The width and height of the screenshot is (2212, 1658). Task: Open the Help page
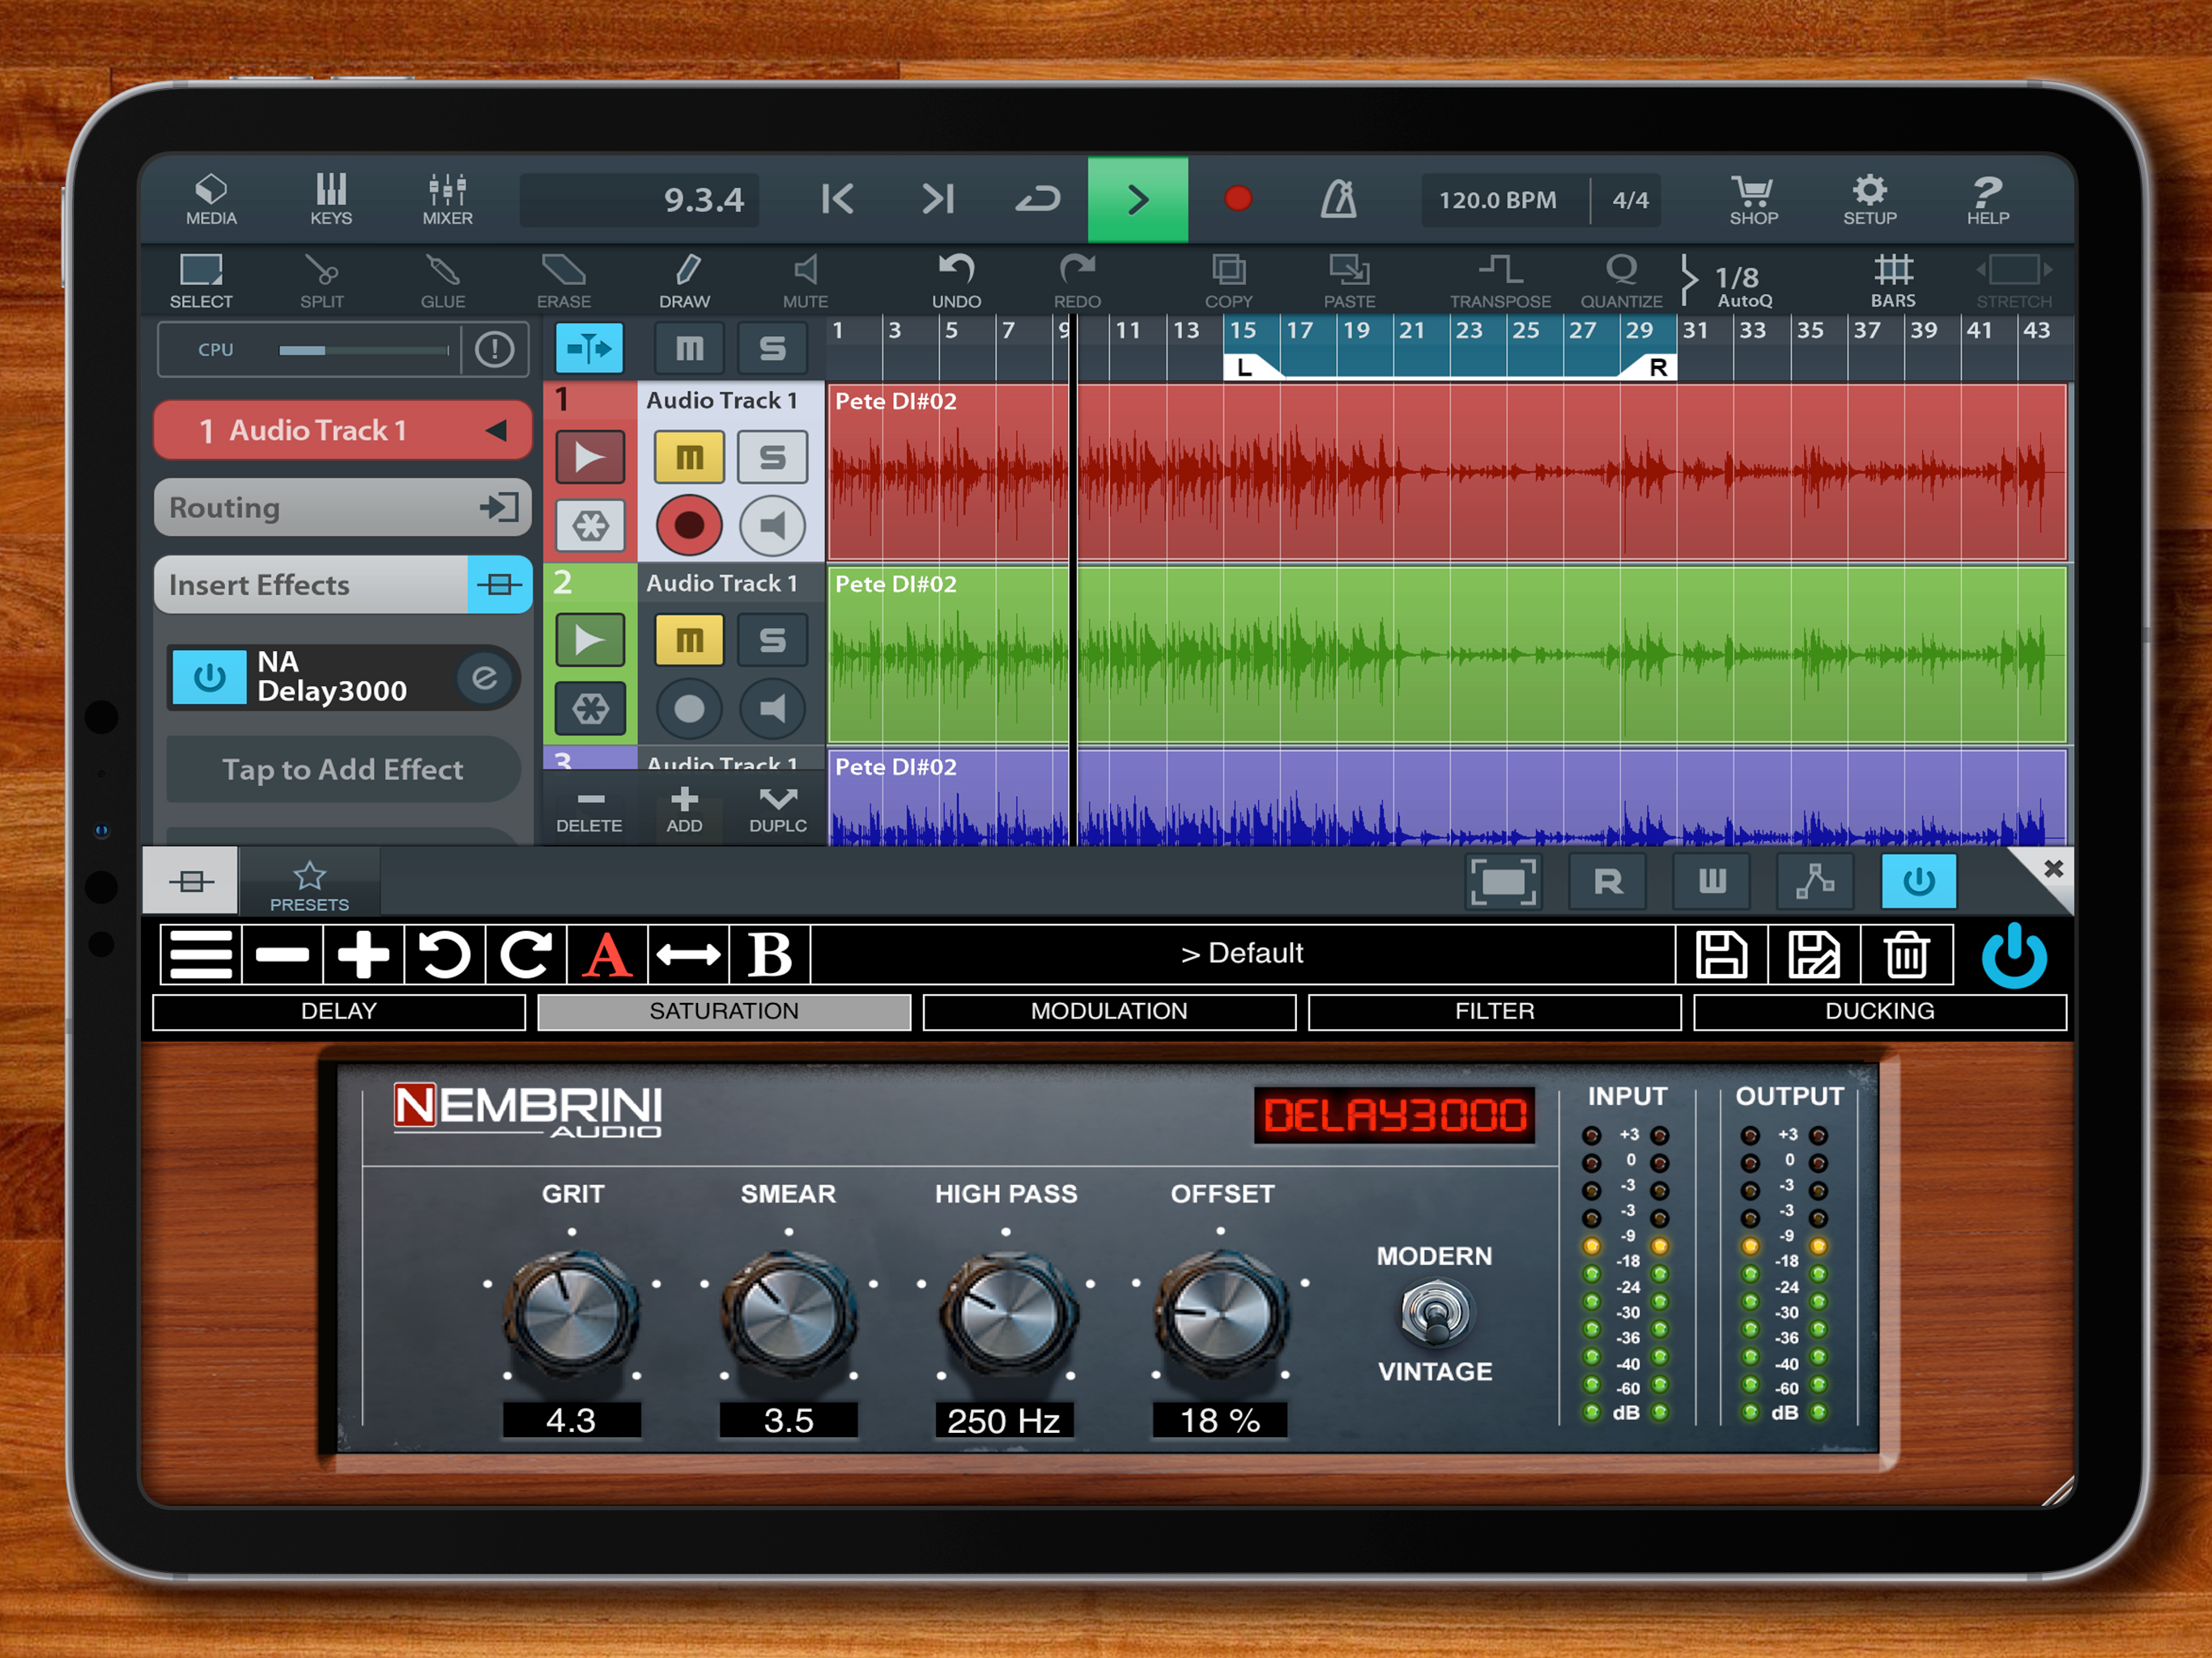coord(1987,199)
